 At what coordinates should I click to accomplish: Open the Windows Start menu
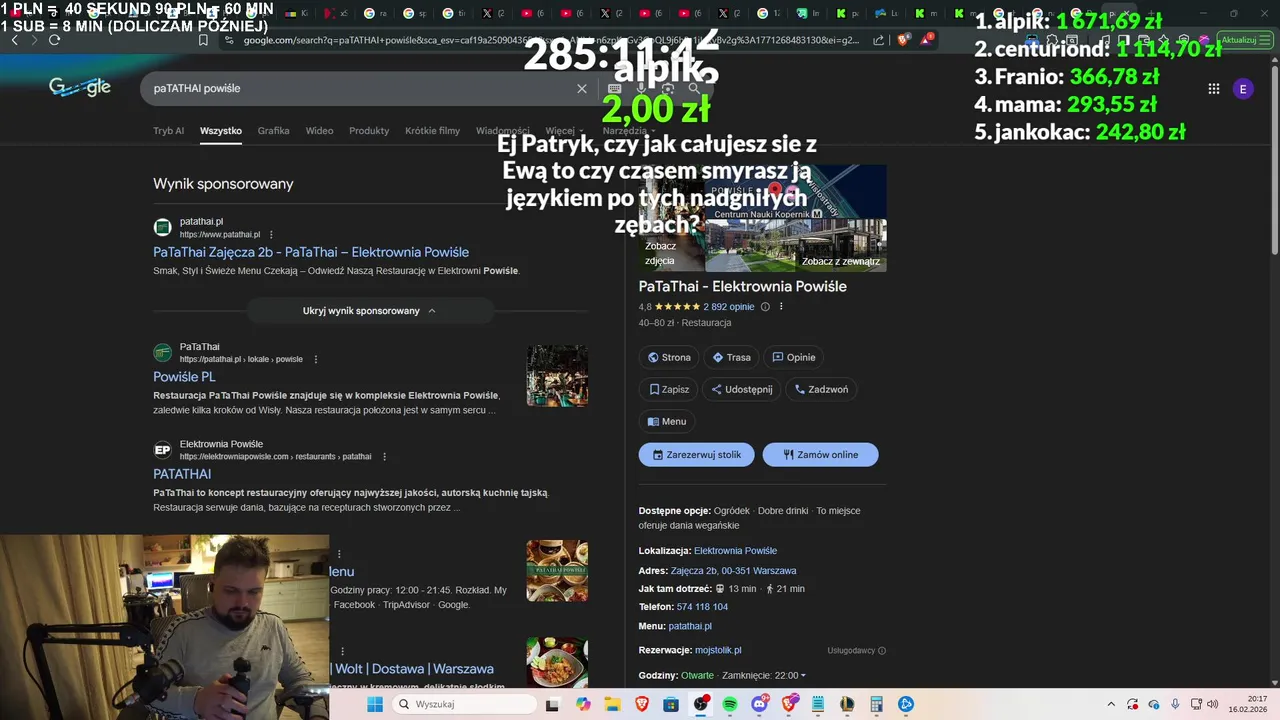[x=375, y=704]
